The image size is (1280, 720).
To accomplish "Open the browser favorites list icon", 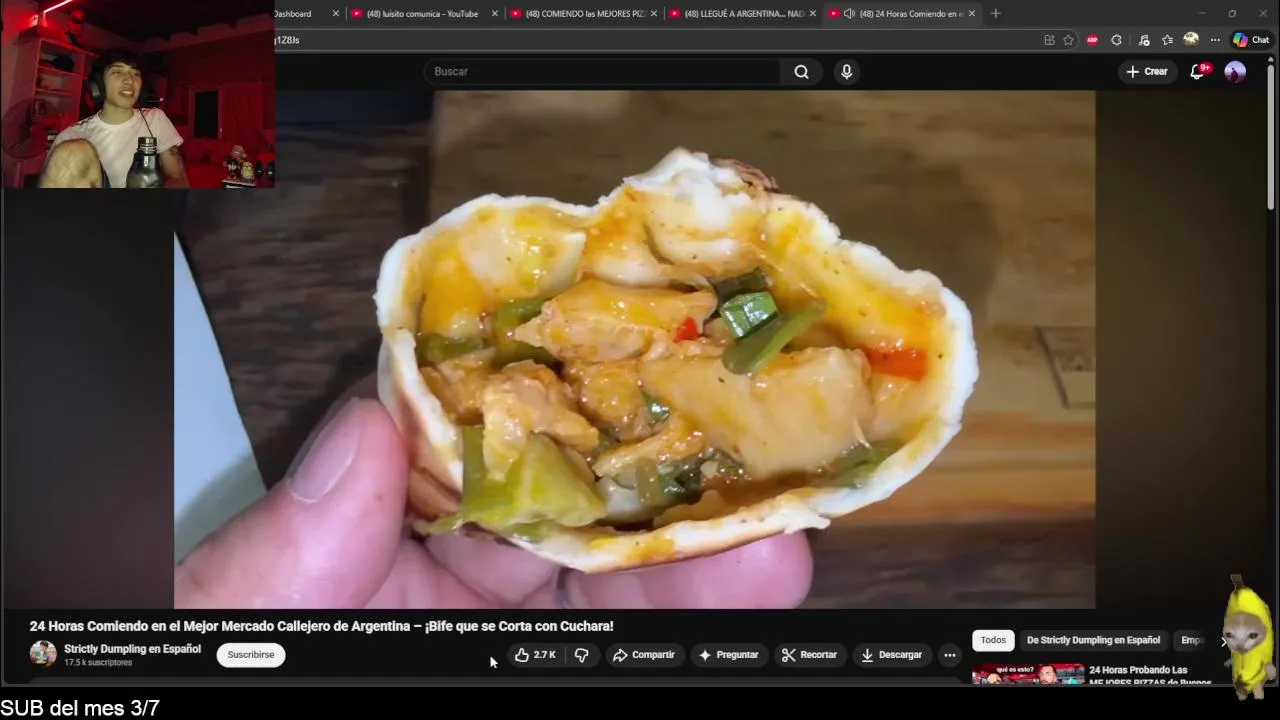I will click(1167, 40).
